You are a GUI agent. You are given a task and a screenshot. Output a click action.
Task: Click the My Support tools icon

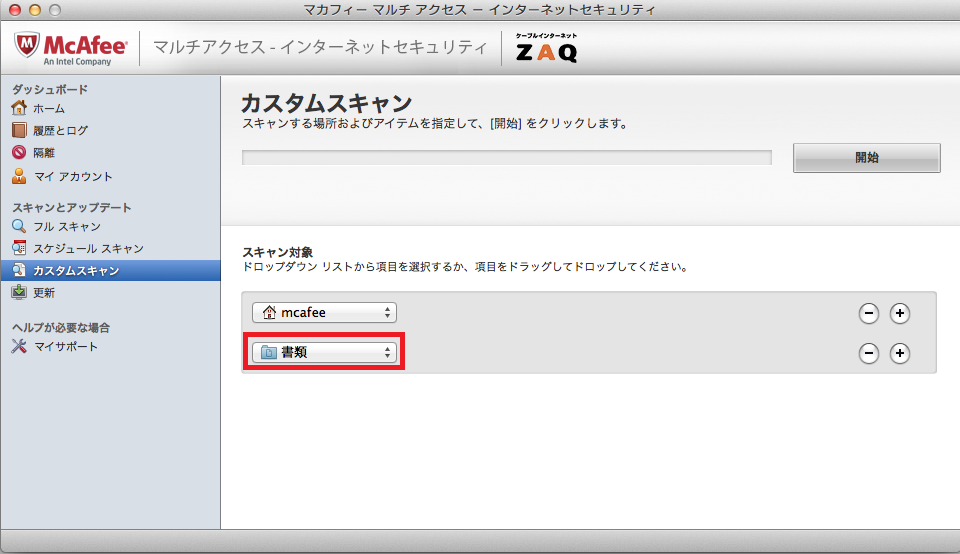pos(19,346)
